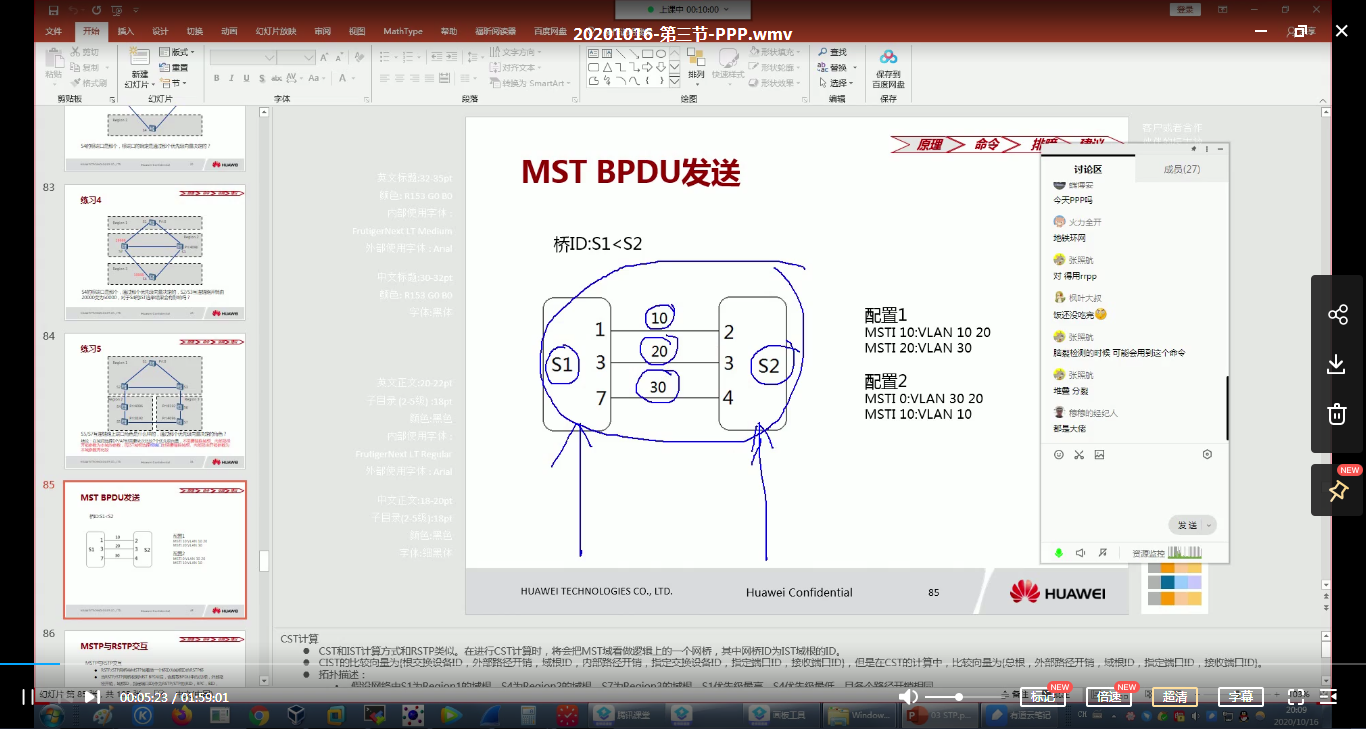
Task: Expand the 选择 select dropdown
Action: click(836, 83)
